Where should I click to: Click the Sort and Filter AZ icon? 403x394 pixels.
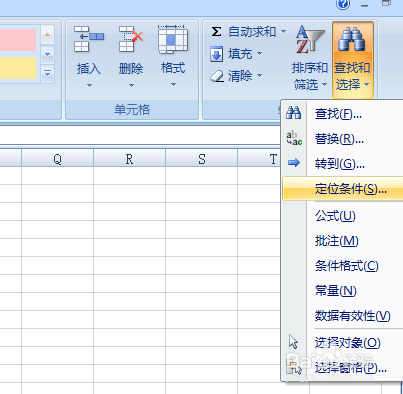pos(310,39)
